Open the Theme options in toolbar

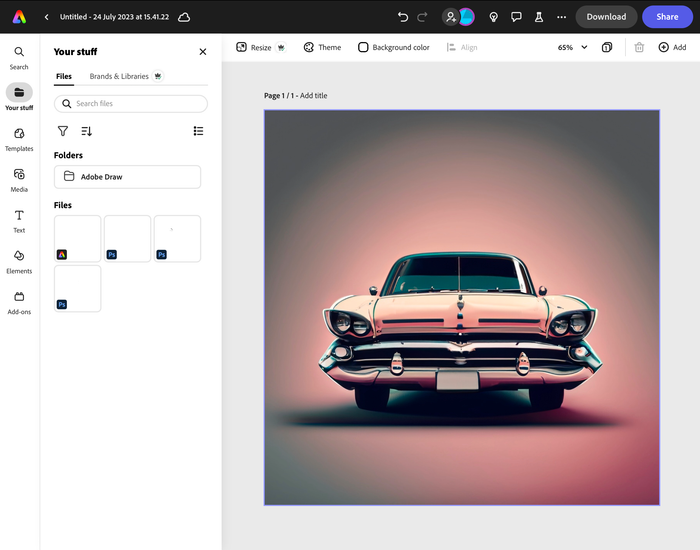[x=322, y=47]
